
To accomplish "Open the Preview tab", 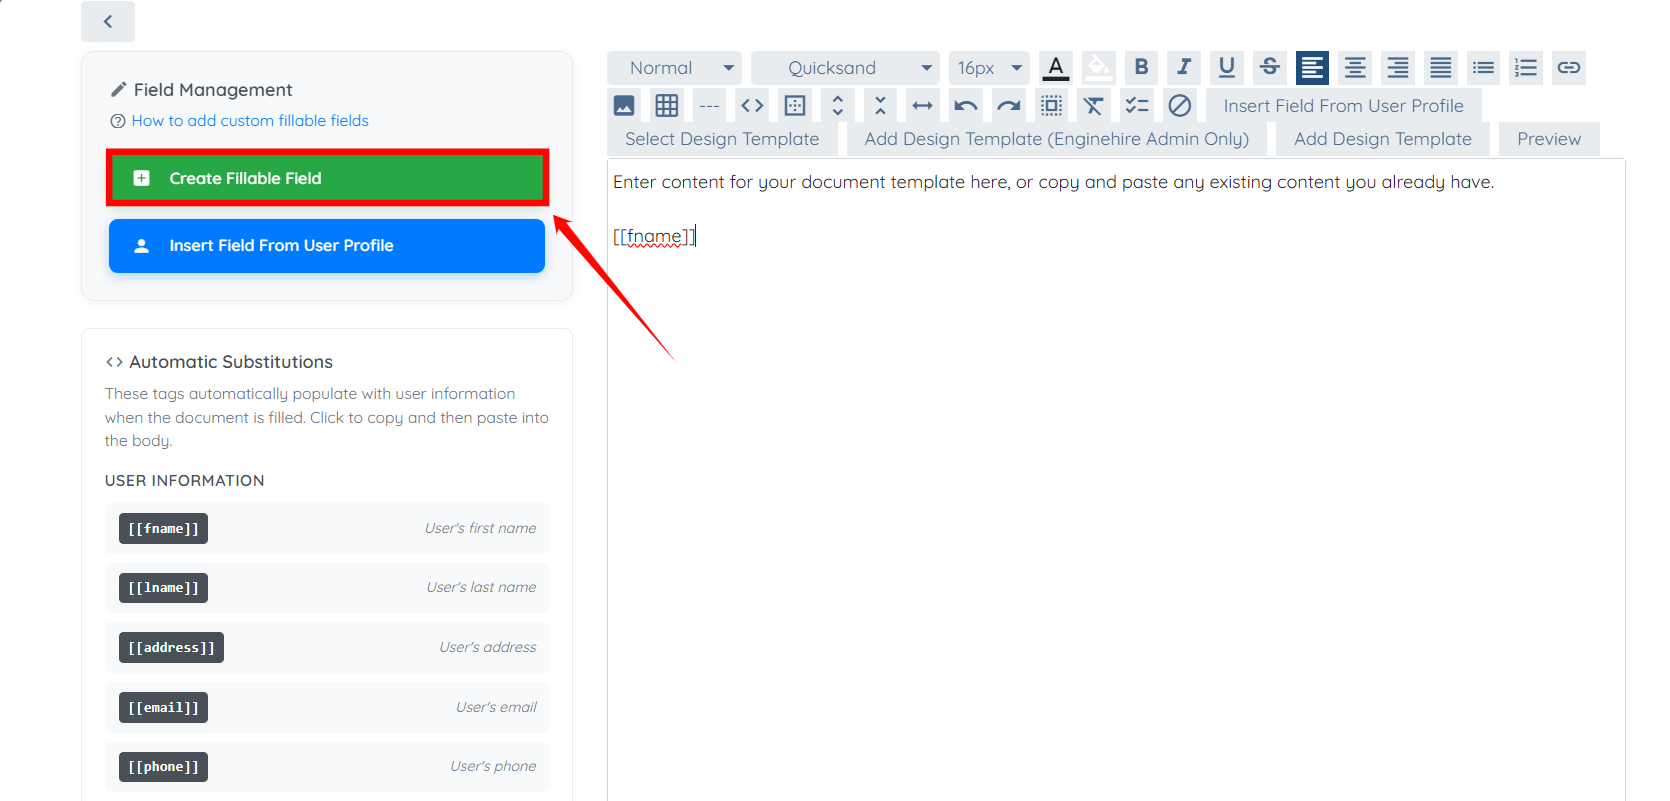I will point(1549,139).
